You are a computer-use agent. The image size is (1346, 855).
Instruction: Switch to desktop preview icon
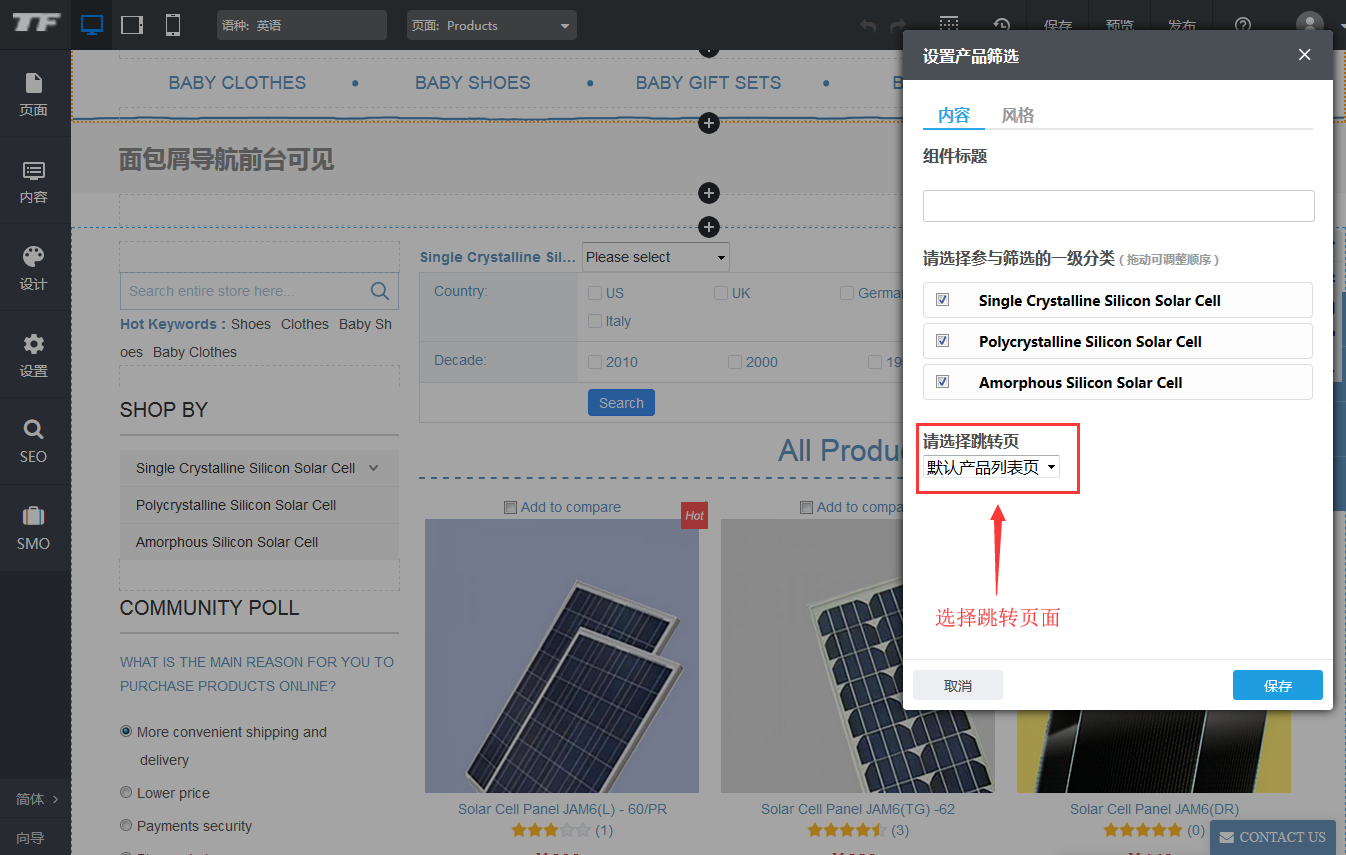point(92,25)
